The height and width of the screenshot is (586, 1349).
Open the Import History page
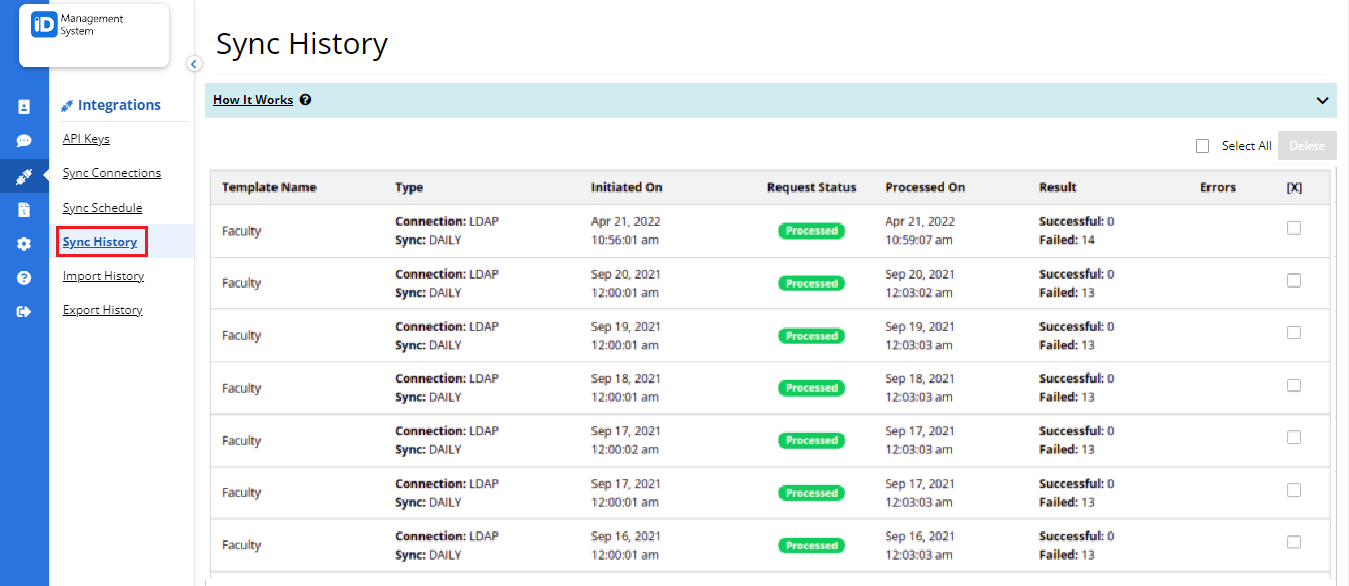pyautogui.click(x=103, y=275)
